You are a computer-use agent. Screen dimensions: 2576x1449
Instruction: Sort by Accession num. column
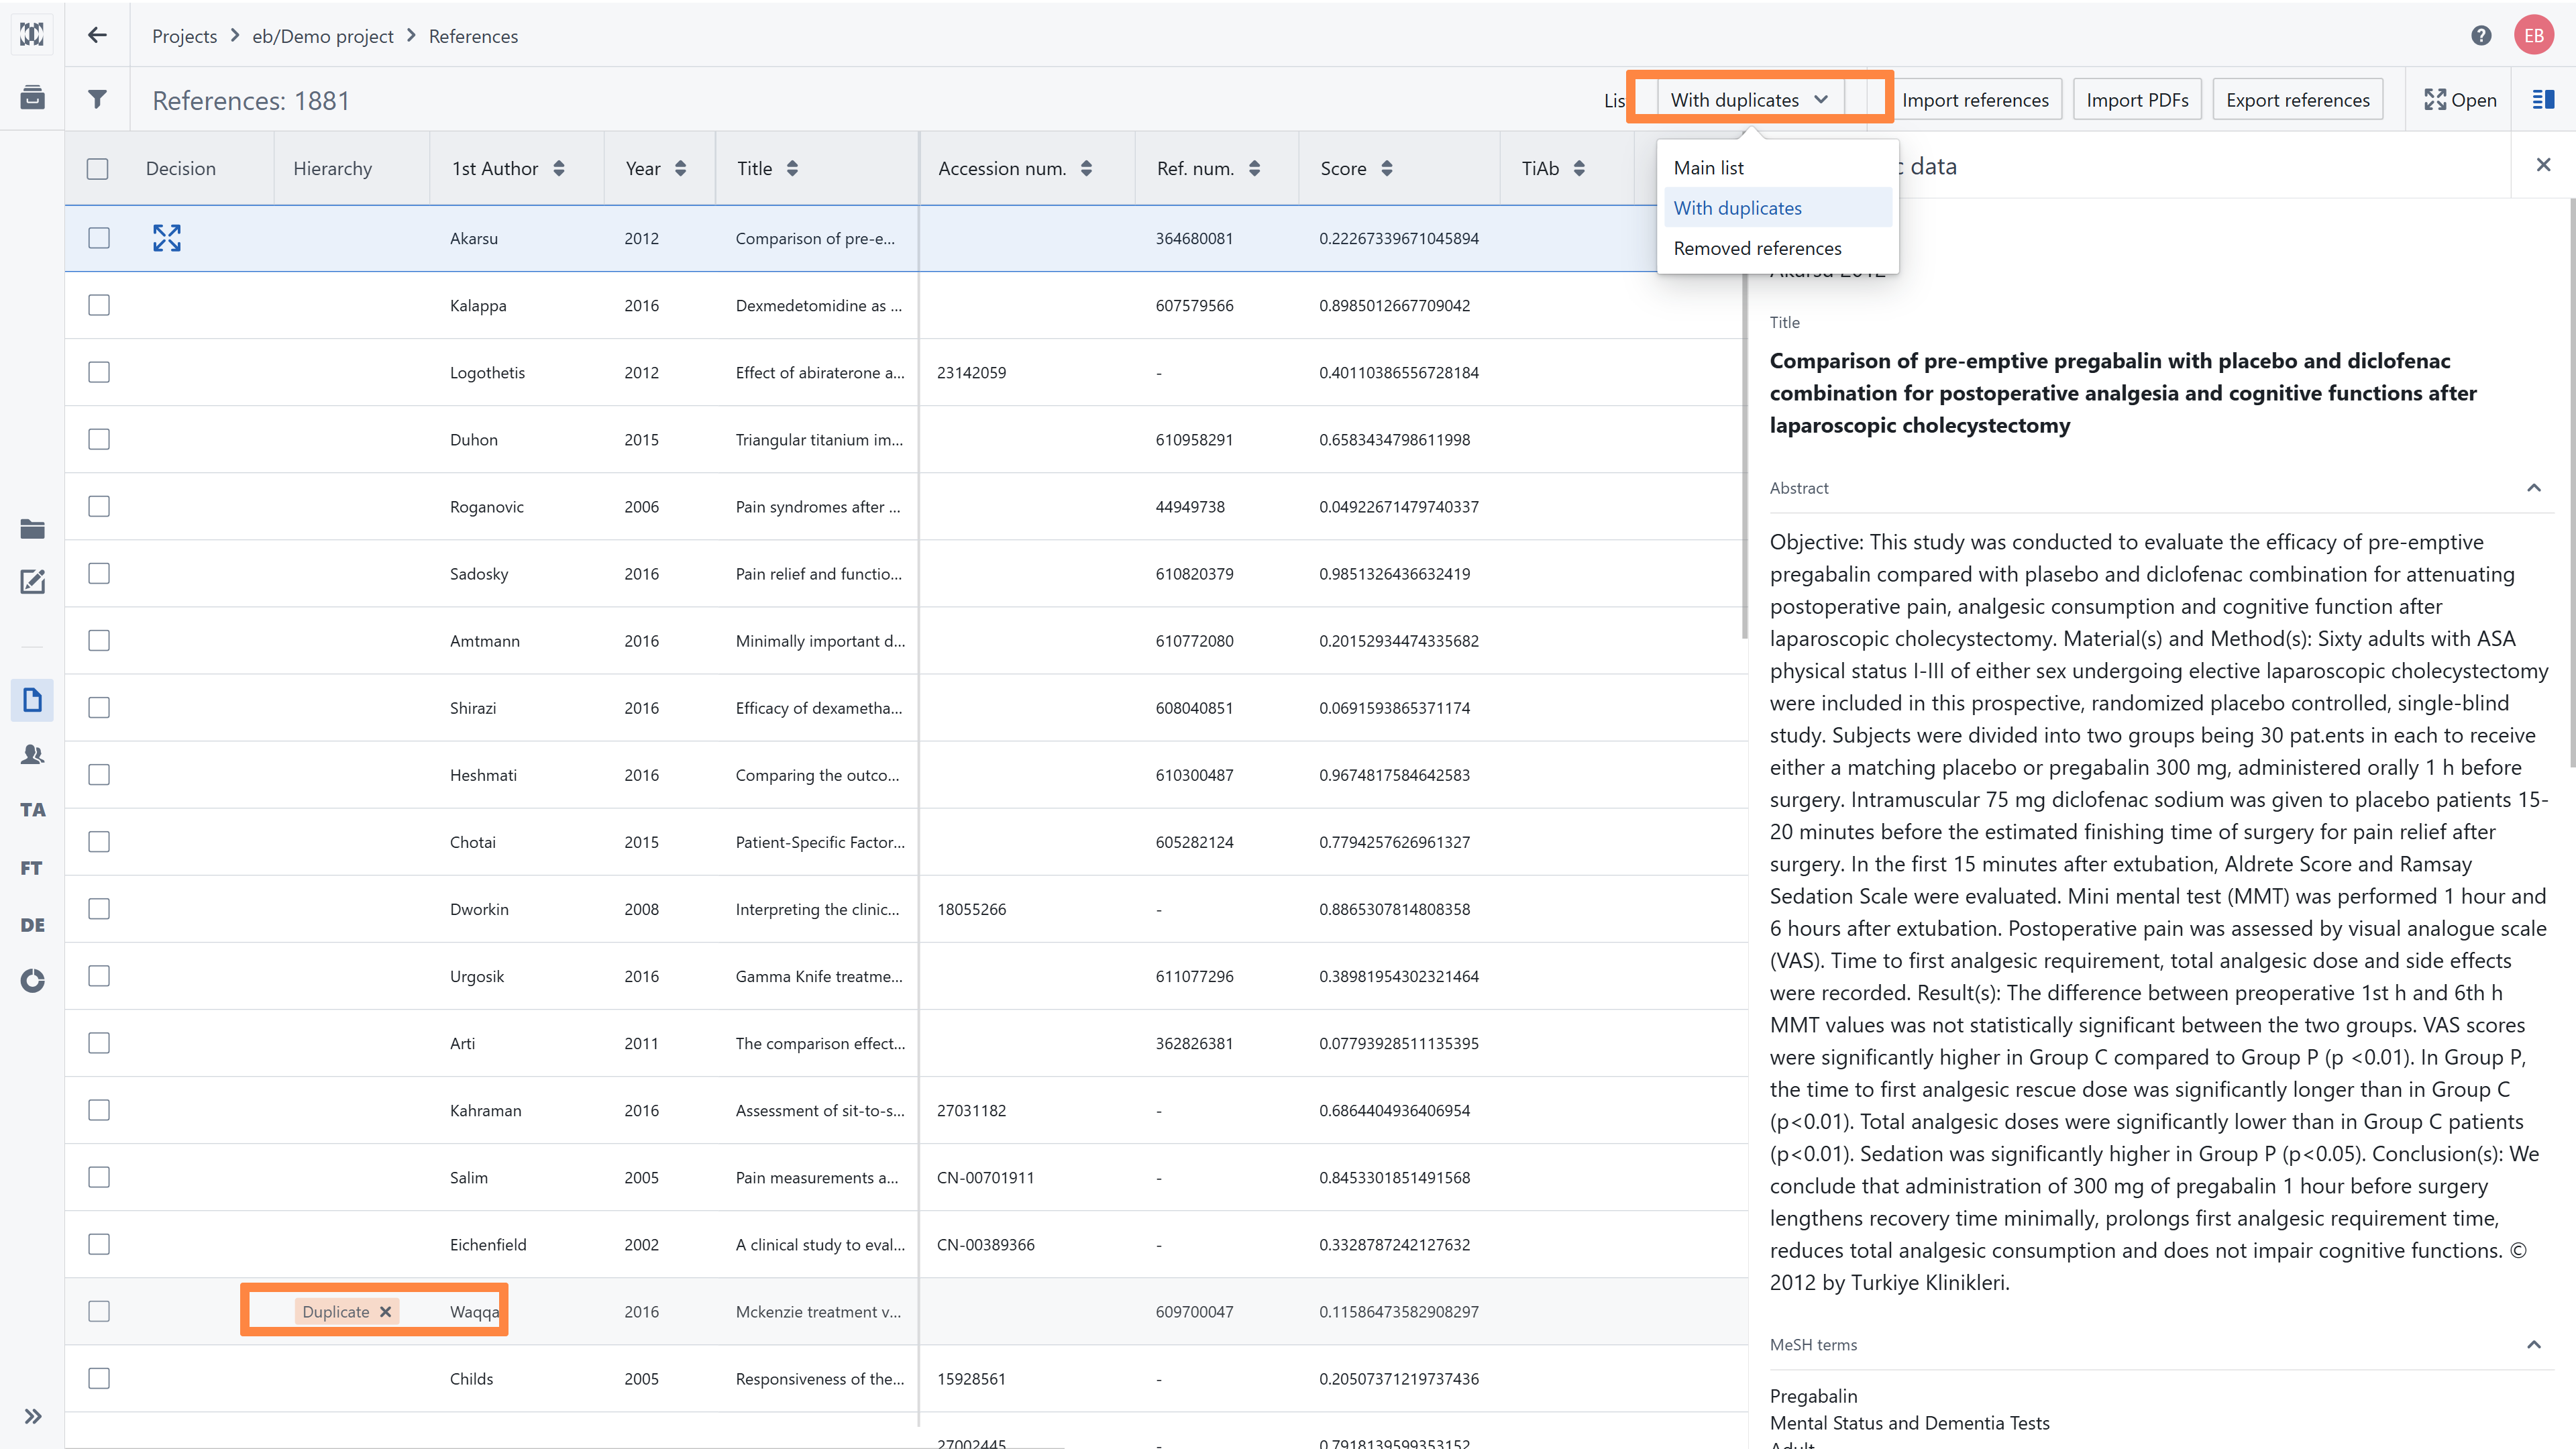(1086, 169)
